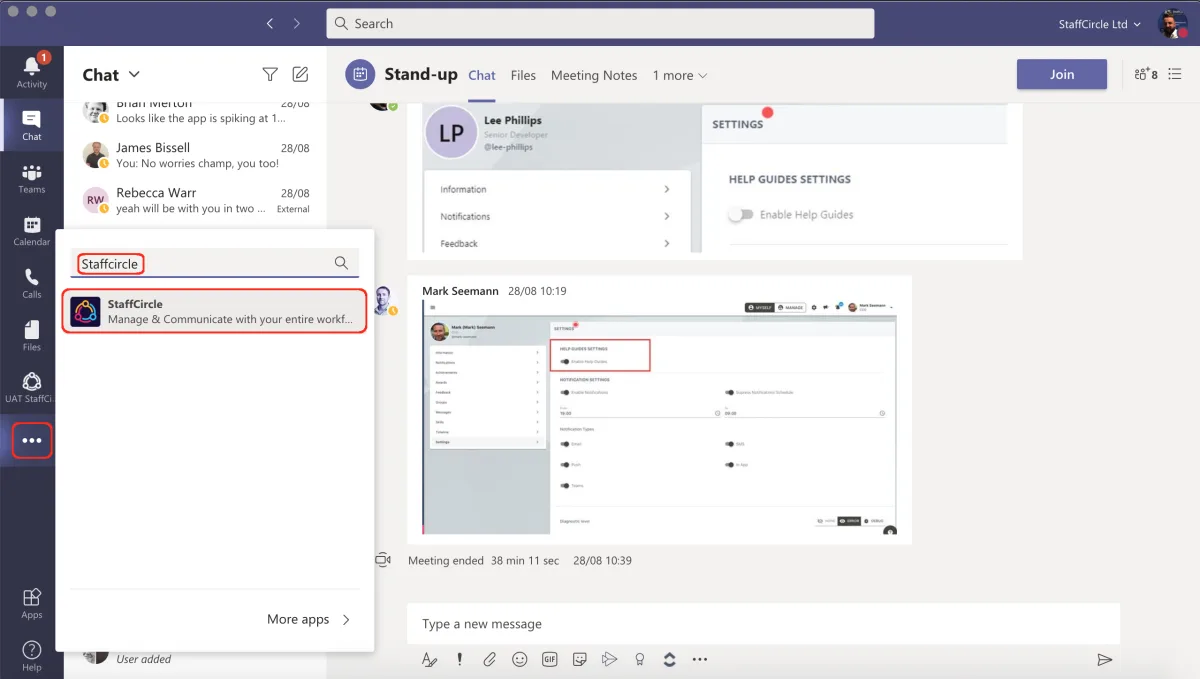Open the GIF picker
The height and width of the screenshot is (679, 1200).
(x=549, y=659)
